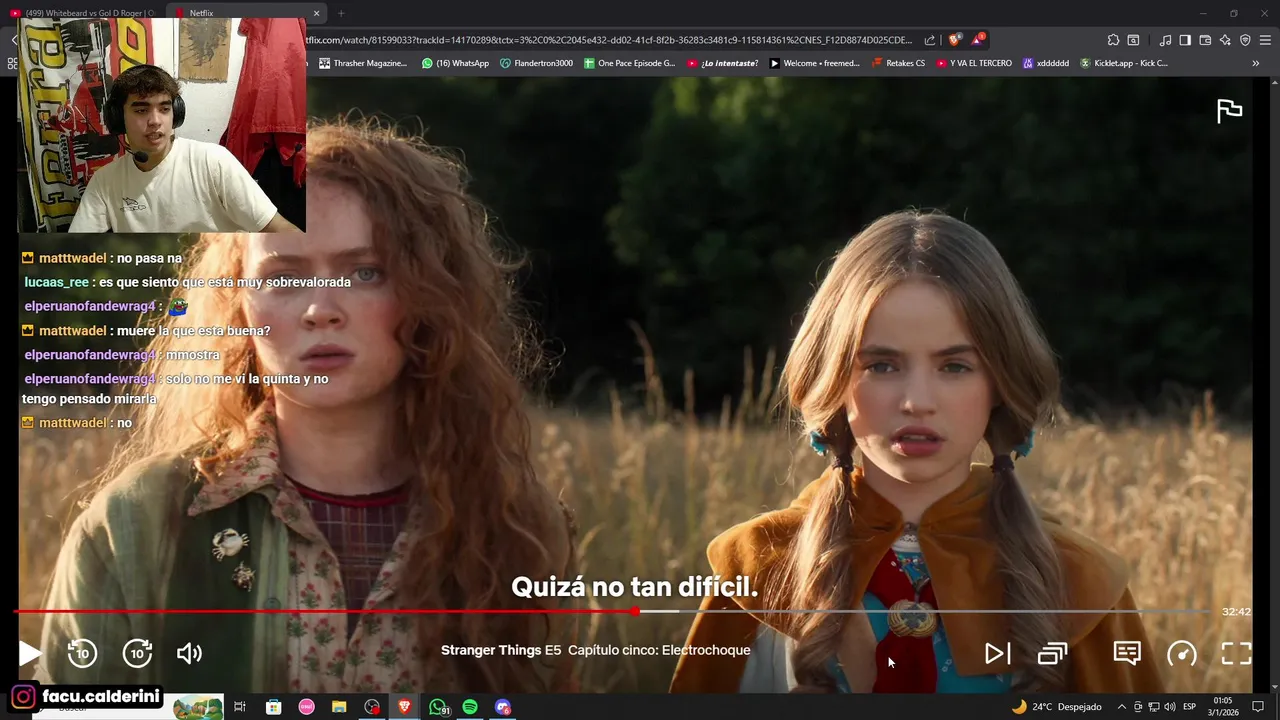Viewport: 1280px width, 720px height.
Task: Click remaining time 32:42 label
Action: pos(1236,611)
